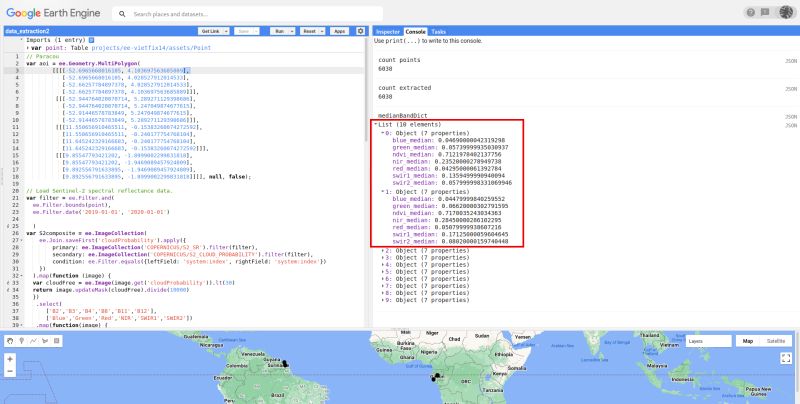Open the Reset dropdown arrow
This screenshot has width=800, height=404.
322,31
